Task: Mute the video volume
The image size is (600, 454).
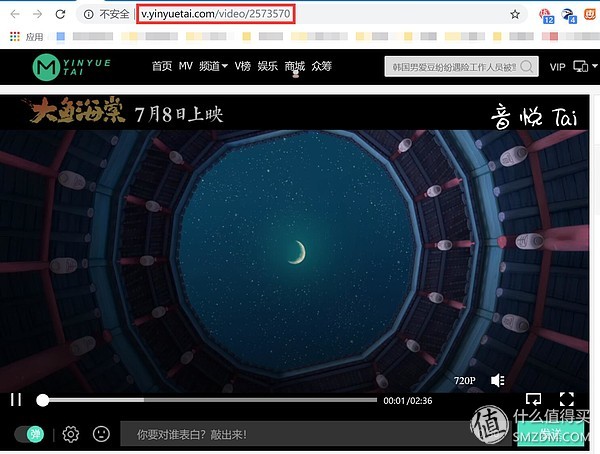Action: (x=497, y=380)
